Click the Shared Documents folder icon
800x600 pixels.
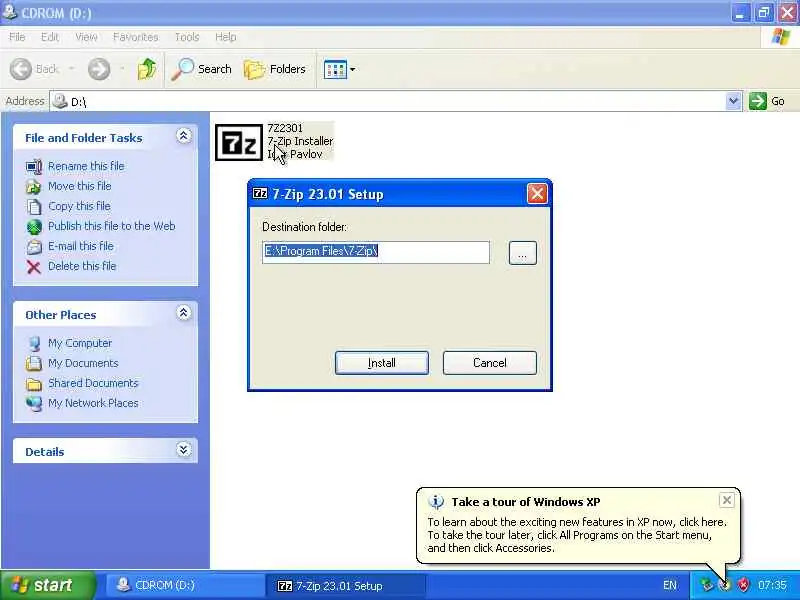pos(34,384)
